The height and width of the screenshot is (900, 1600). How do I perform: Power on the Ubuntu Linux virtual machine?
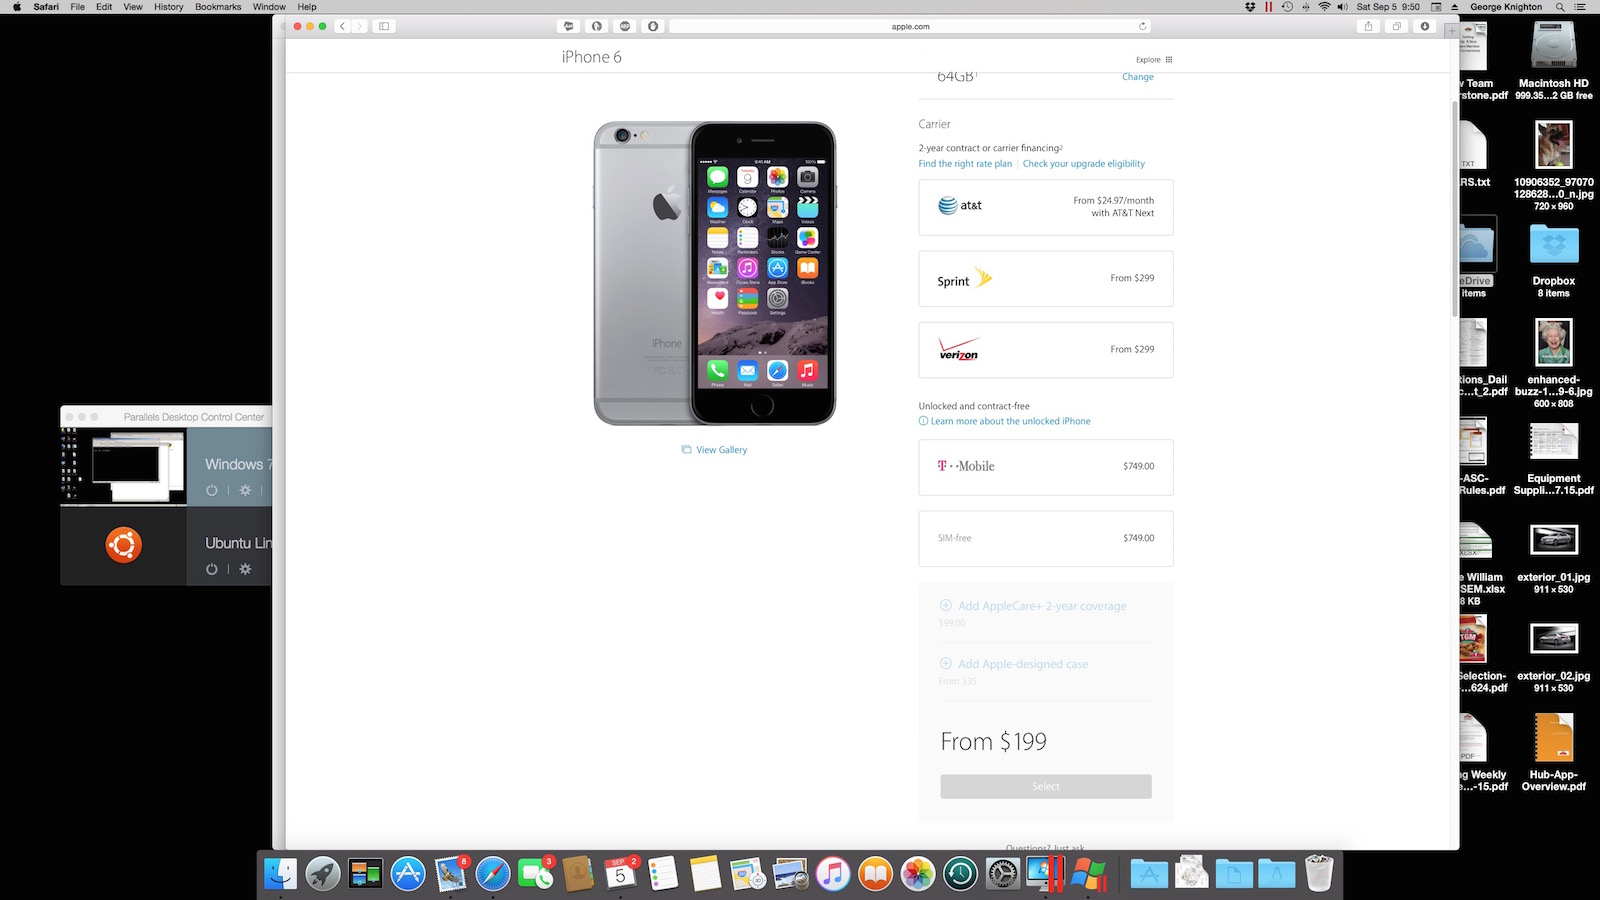(212, 569)
